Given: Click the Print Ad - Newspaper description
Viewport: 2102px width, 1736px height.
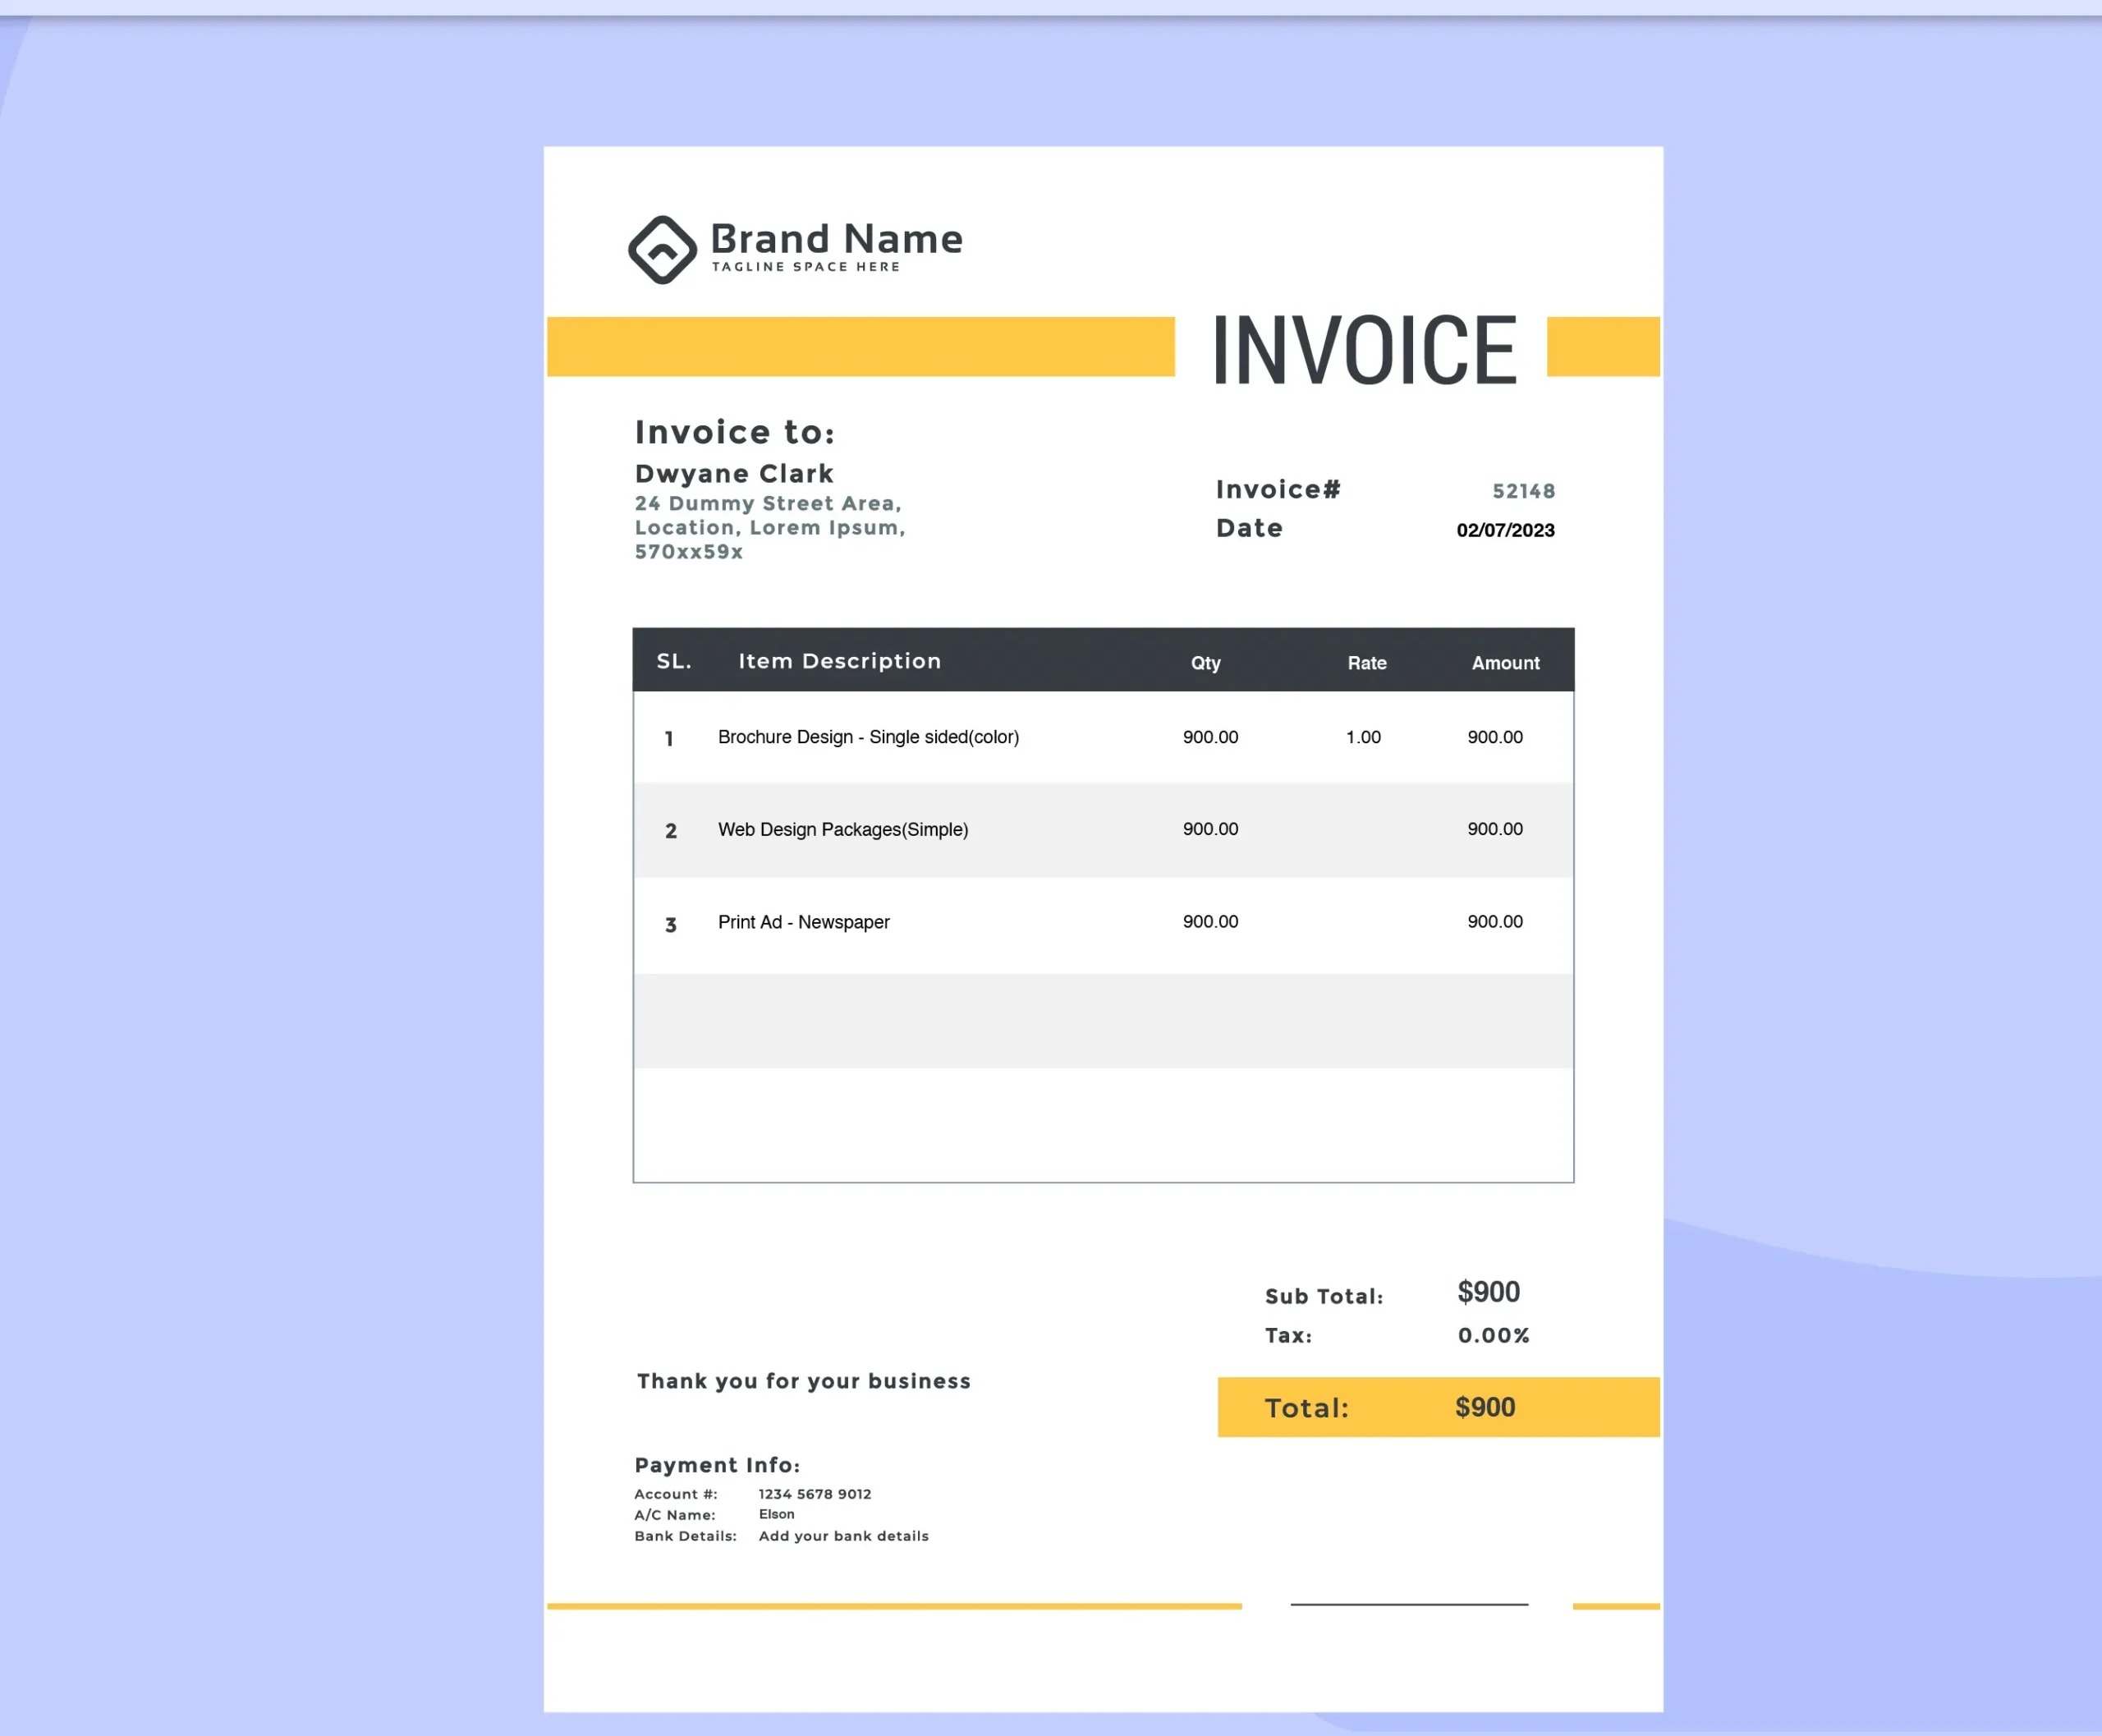Looking at the screenshot, I should (803, 922).
